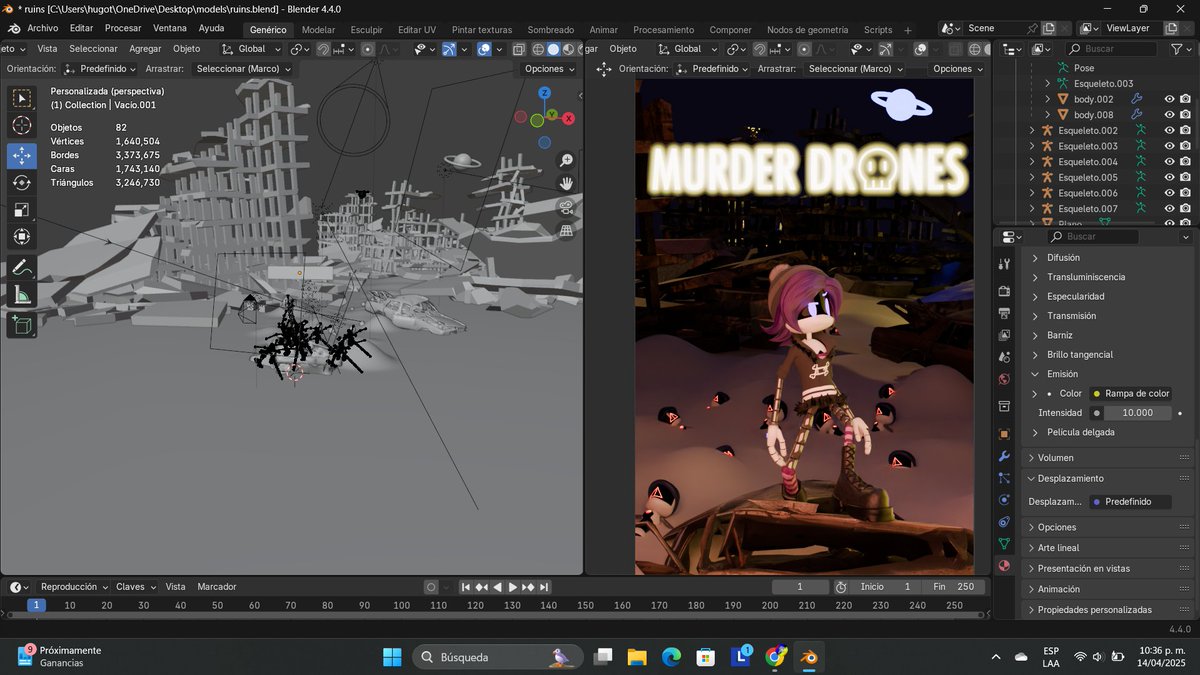Click the timeline Fin 250 field
Image resolution: width=1200 pixels, height=675 pixels.
tap(953, 587)
